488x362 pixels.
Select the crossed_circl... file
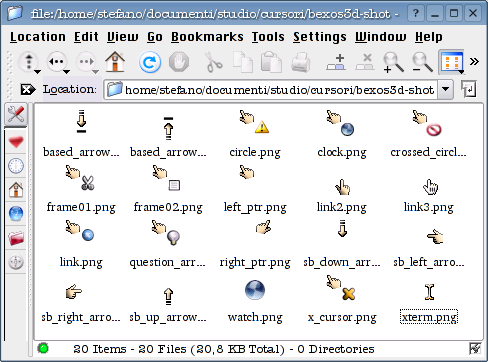point(428,135)
